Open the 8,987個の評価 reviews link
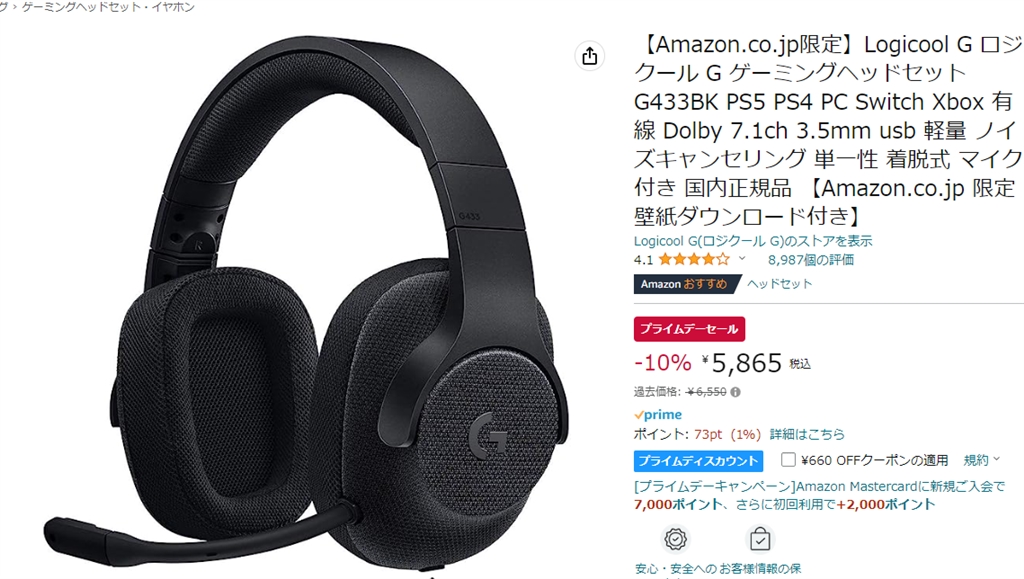 click(x=810, y=260)
